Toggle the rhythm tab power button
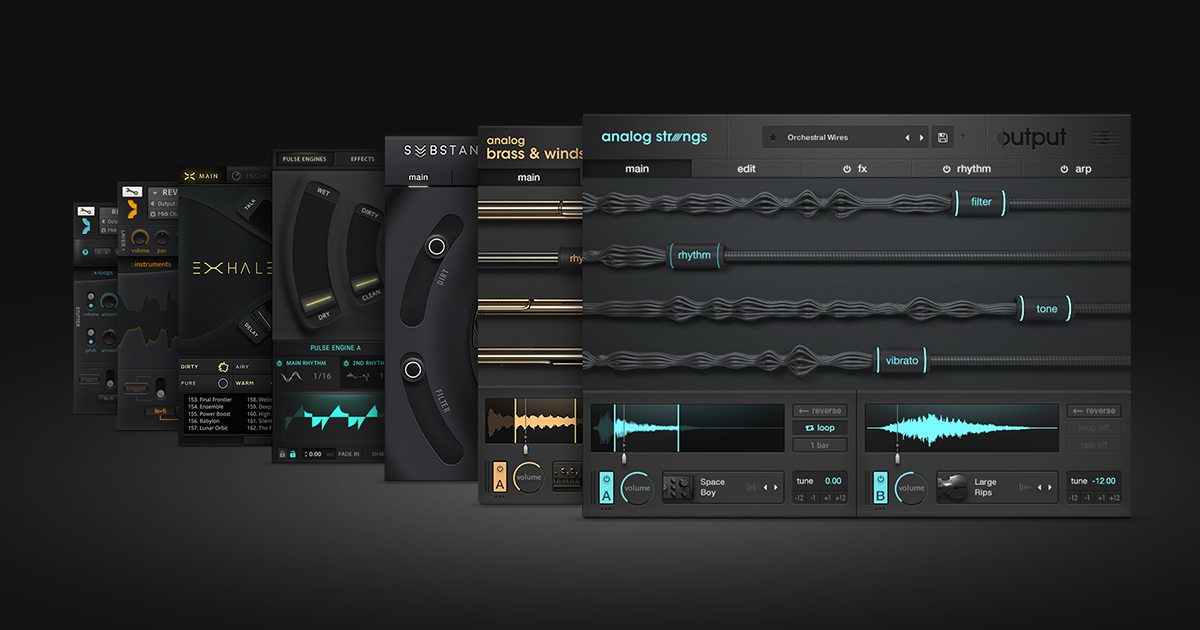This screenshot has width=1200, height=630. tap(946, 169)
